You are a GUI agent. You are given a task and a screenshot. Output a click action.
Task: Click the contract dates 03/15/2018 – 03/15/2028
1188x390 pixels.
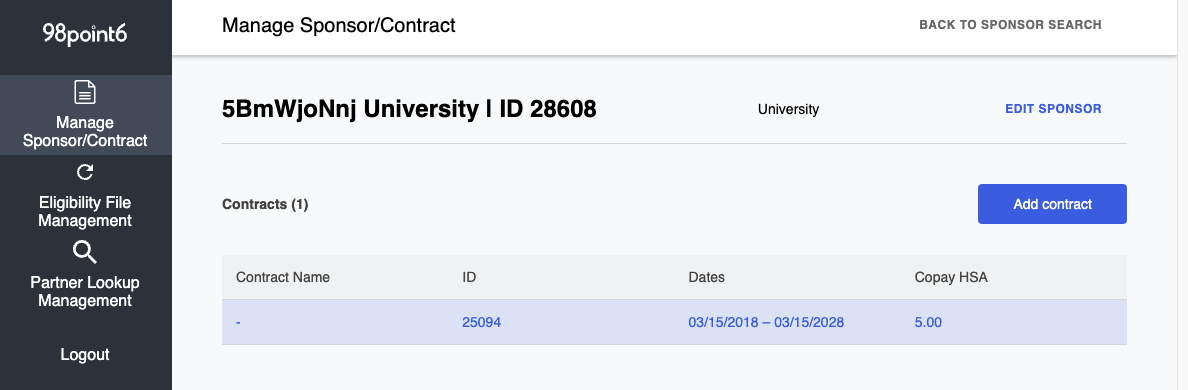tap(766, 323)
